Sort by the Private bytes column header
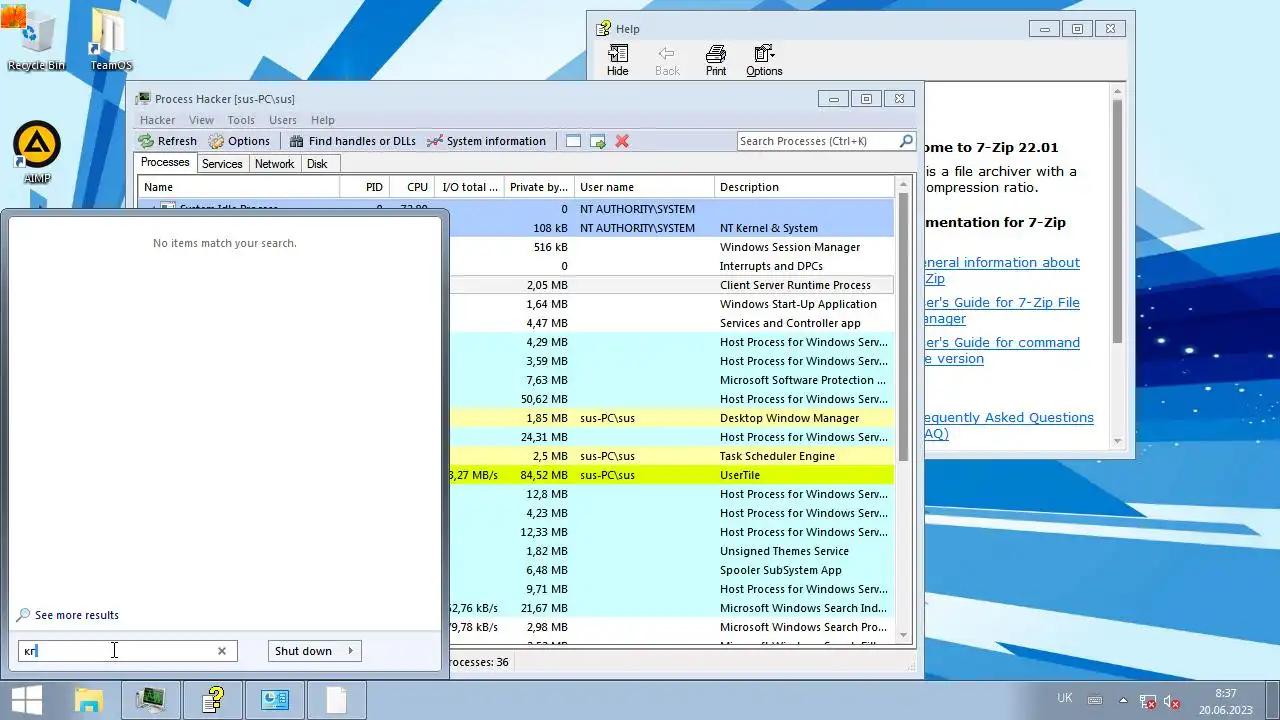This screenshot has height=720, width=1280. pyautogui.click(x=539, y=187)
